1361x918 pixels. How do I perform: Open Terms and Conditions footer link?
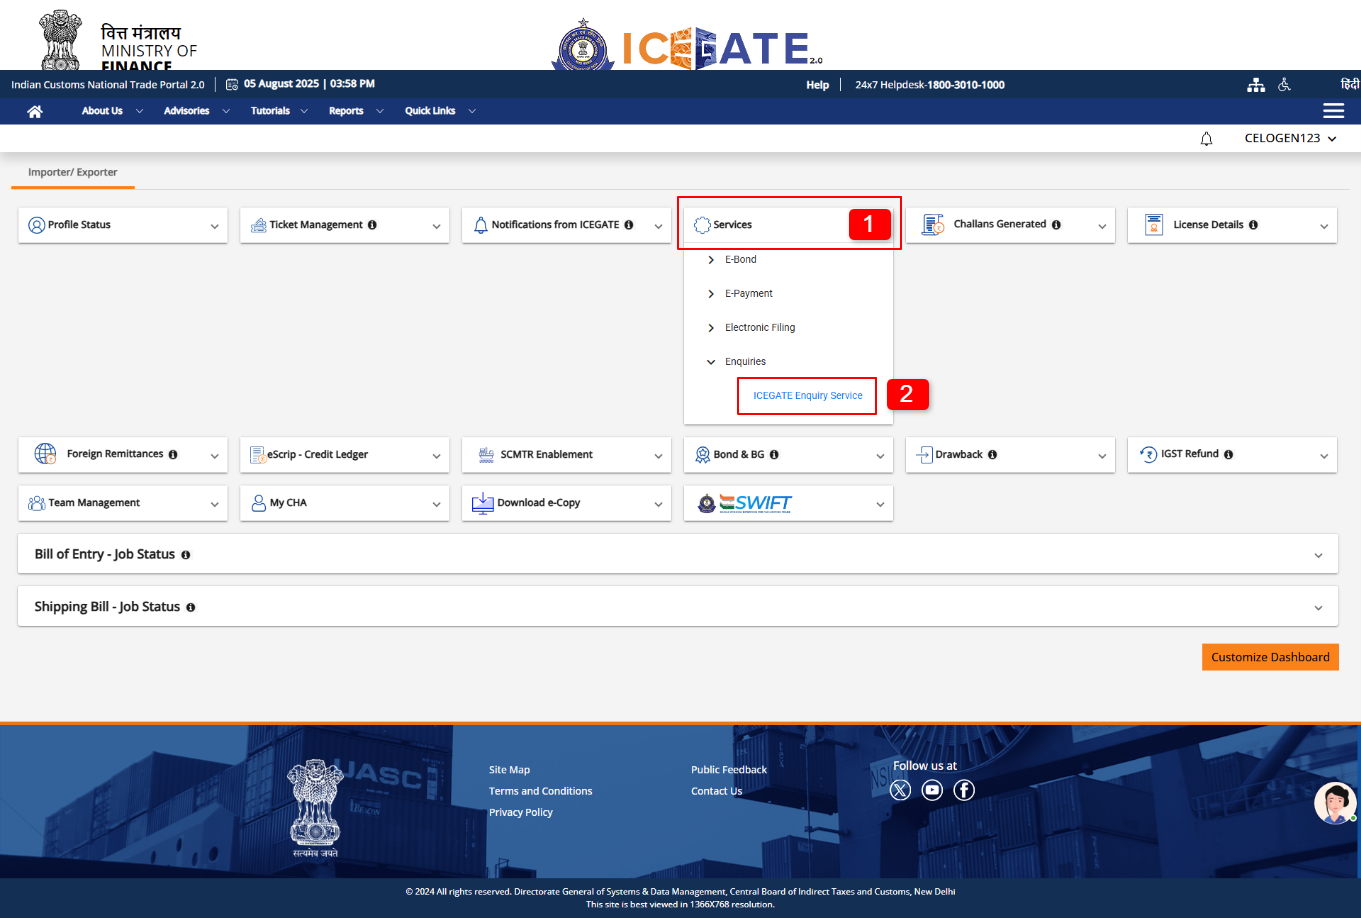coord(541,791)
